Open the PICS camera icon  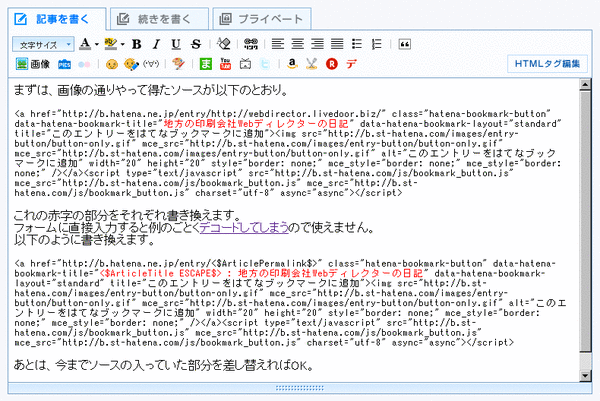[x=65, y=64]
